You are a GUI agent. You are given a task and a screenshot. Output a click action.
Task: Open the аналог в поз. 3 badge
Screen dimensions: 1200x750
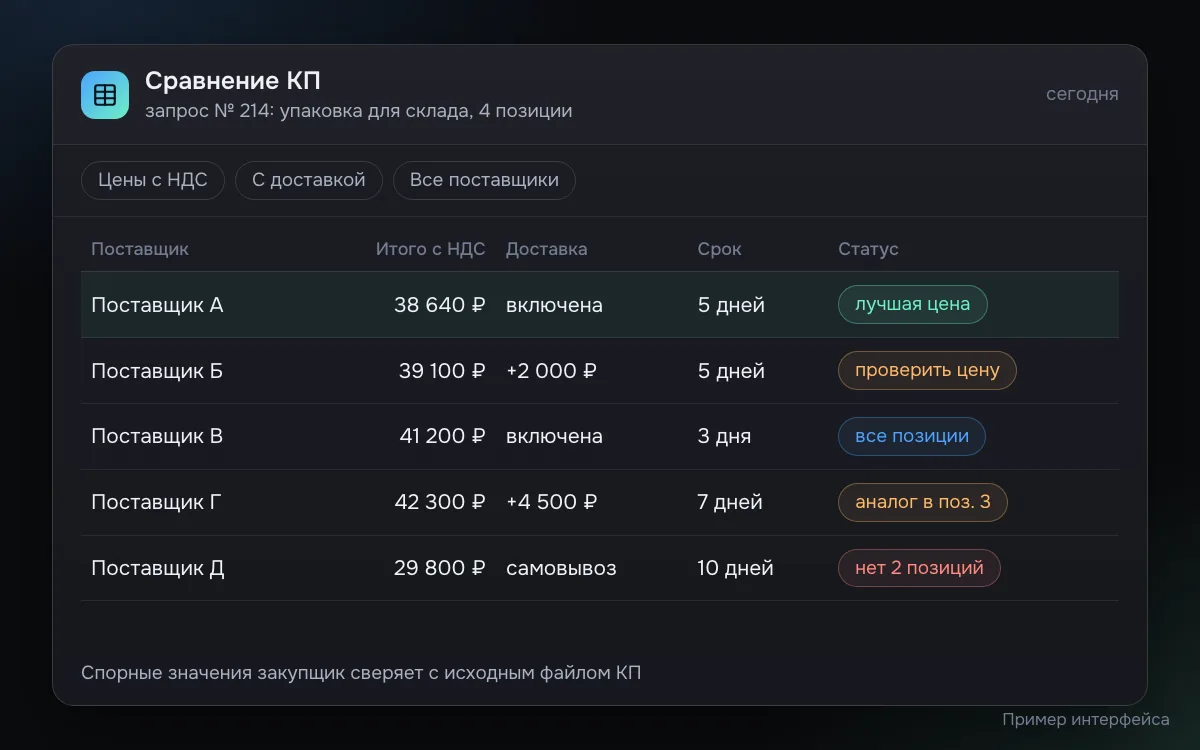point(923,502)
